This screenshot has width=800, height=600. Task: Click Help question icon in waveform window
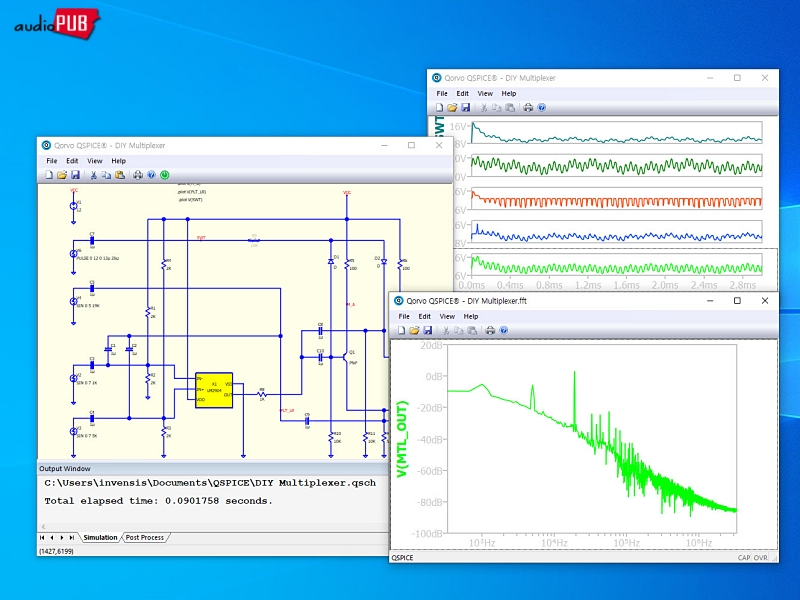[x=542, y=108]
